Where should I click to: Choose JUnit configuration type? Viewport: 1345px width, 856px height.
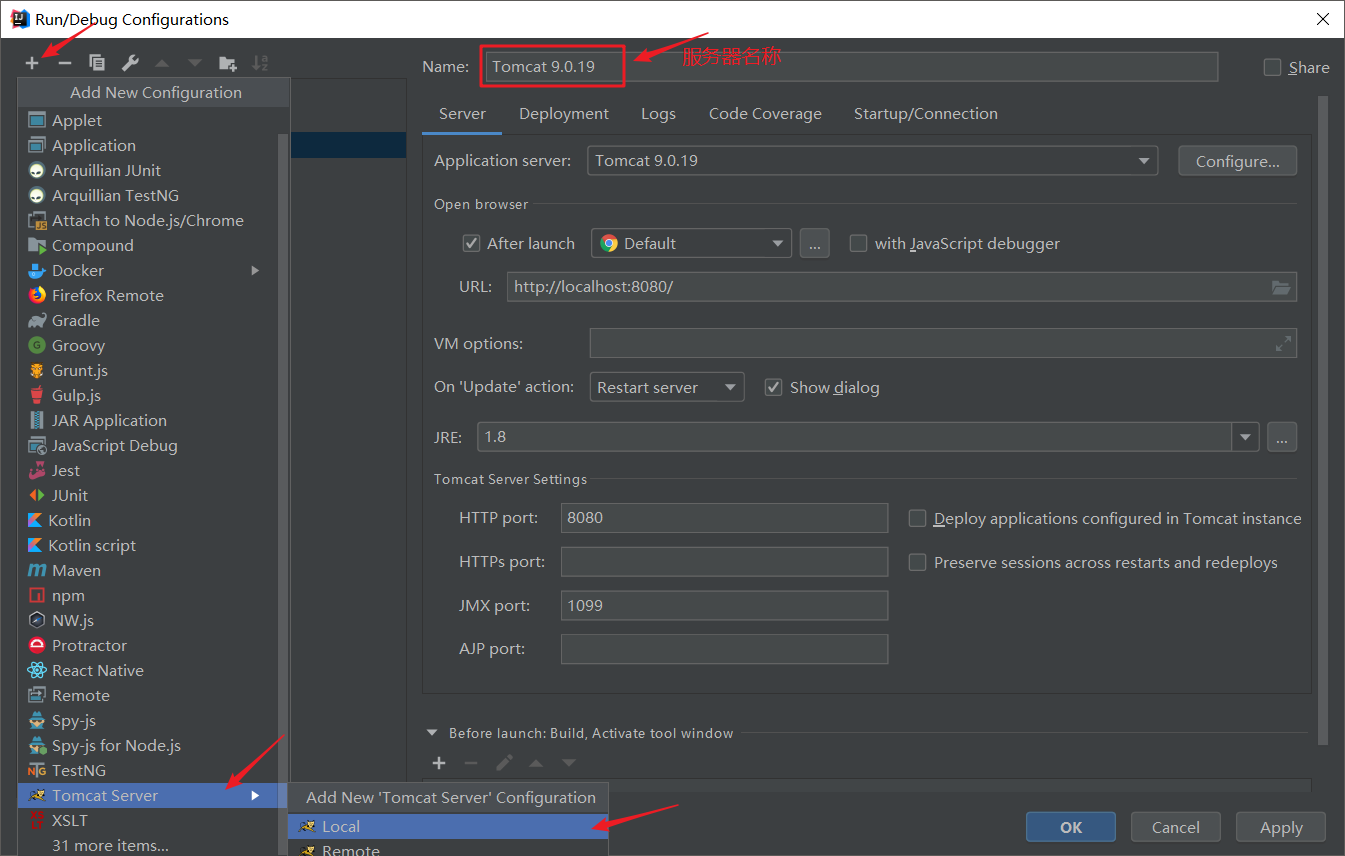point(147,495)
